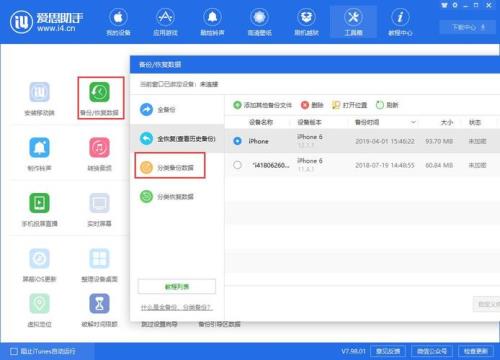Open the 刷机越狱 flash and jailbreak section

306,22
